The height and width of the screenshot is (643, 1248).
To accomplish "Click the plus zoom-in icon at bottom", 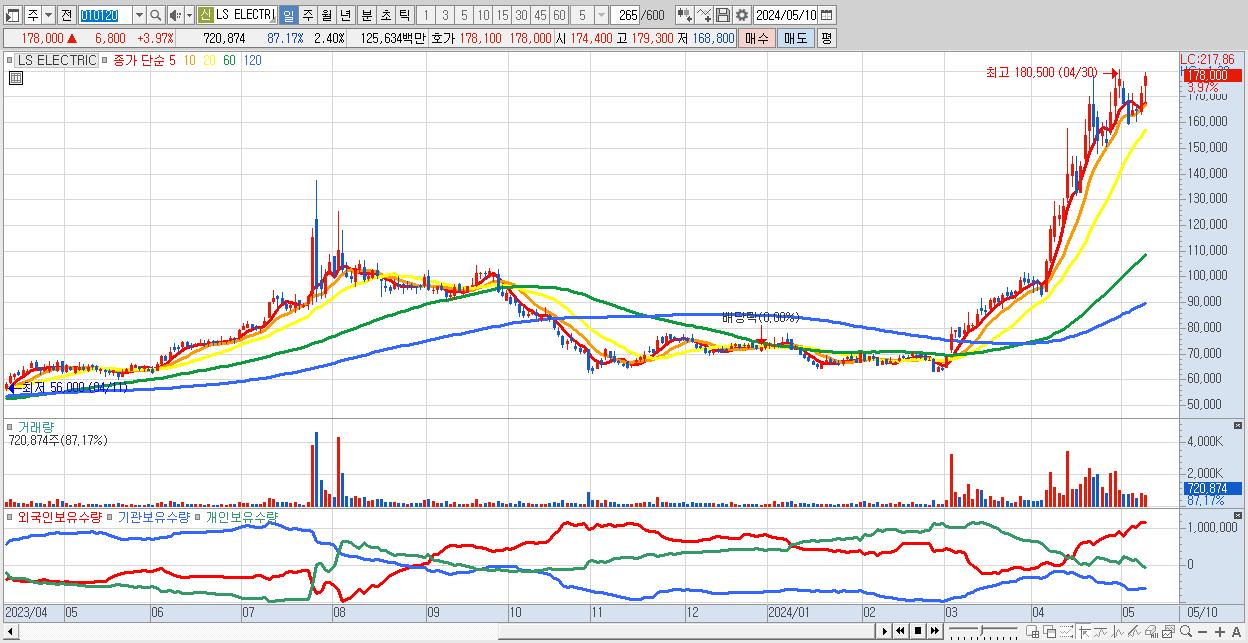I will tap(1220, 632).
